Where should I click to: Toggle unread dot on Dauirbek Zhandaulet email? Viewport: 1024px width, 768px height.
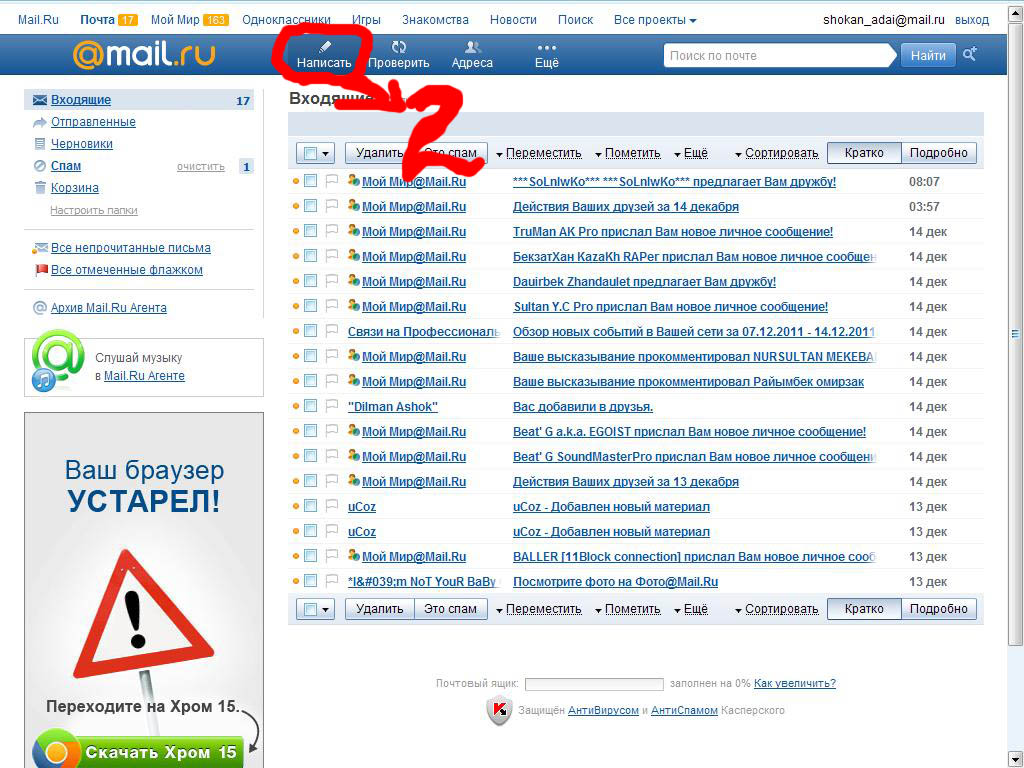click(296, 281)
